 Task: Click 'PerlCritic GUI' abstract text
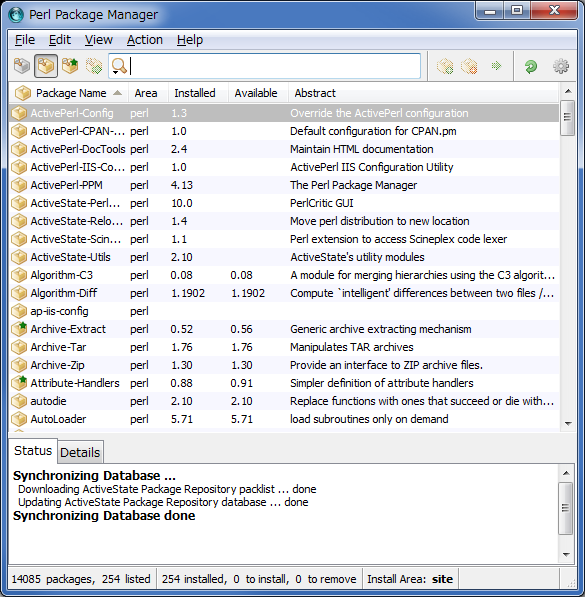coord(321,203)
